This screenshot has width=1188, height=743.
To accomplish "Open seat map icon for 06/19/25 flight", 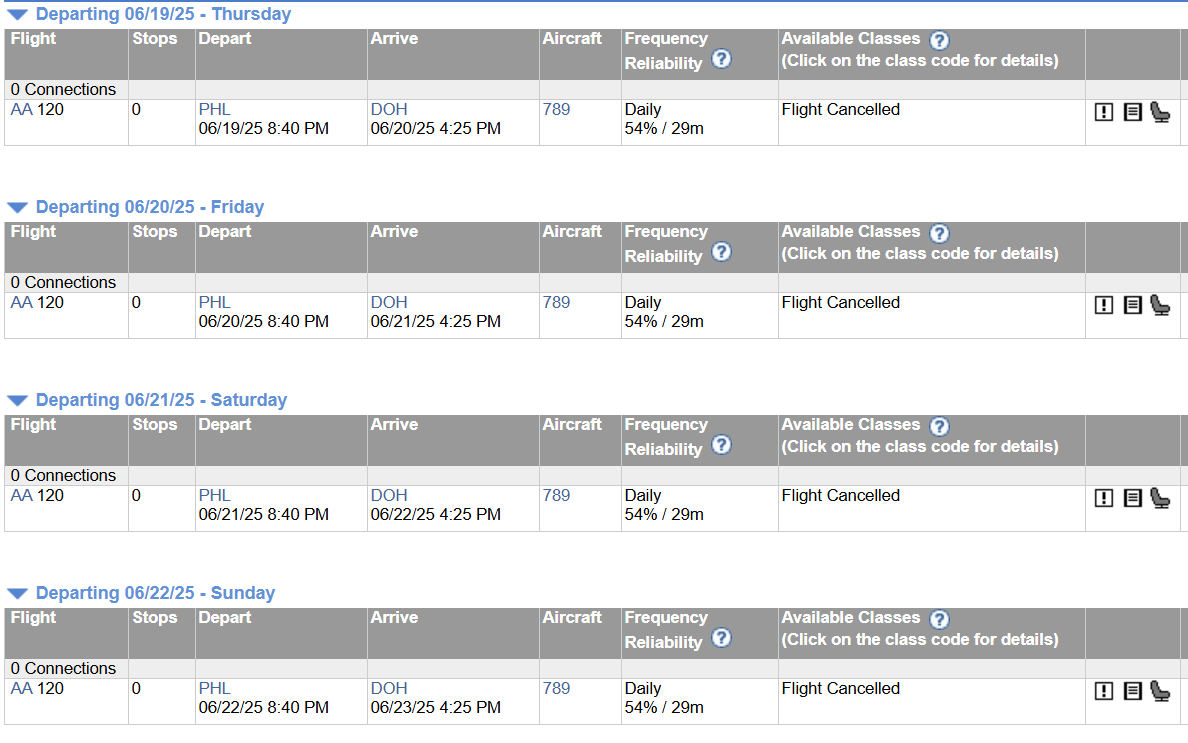I will [1160, 112].
